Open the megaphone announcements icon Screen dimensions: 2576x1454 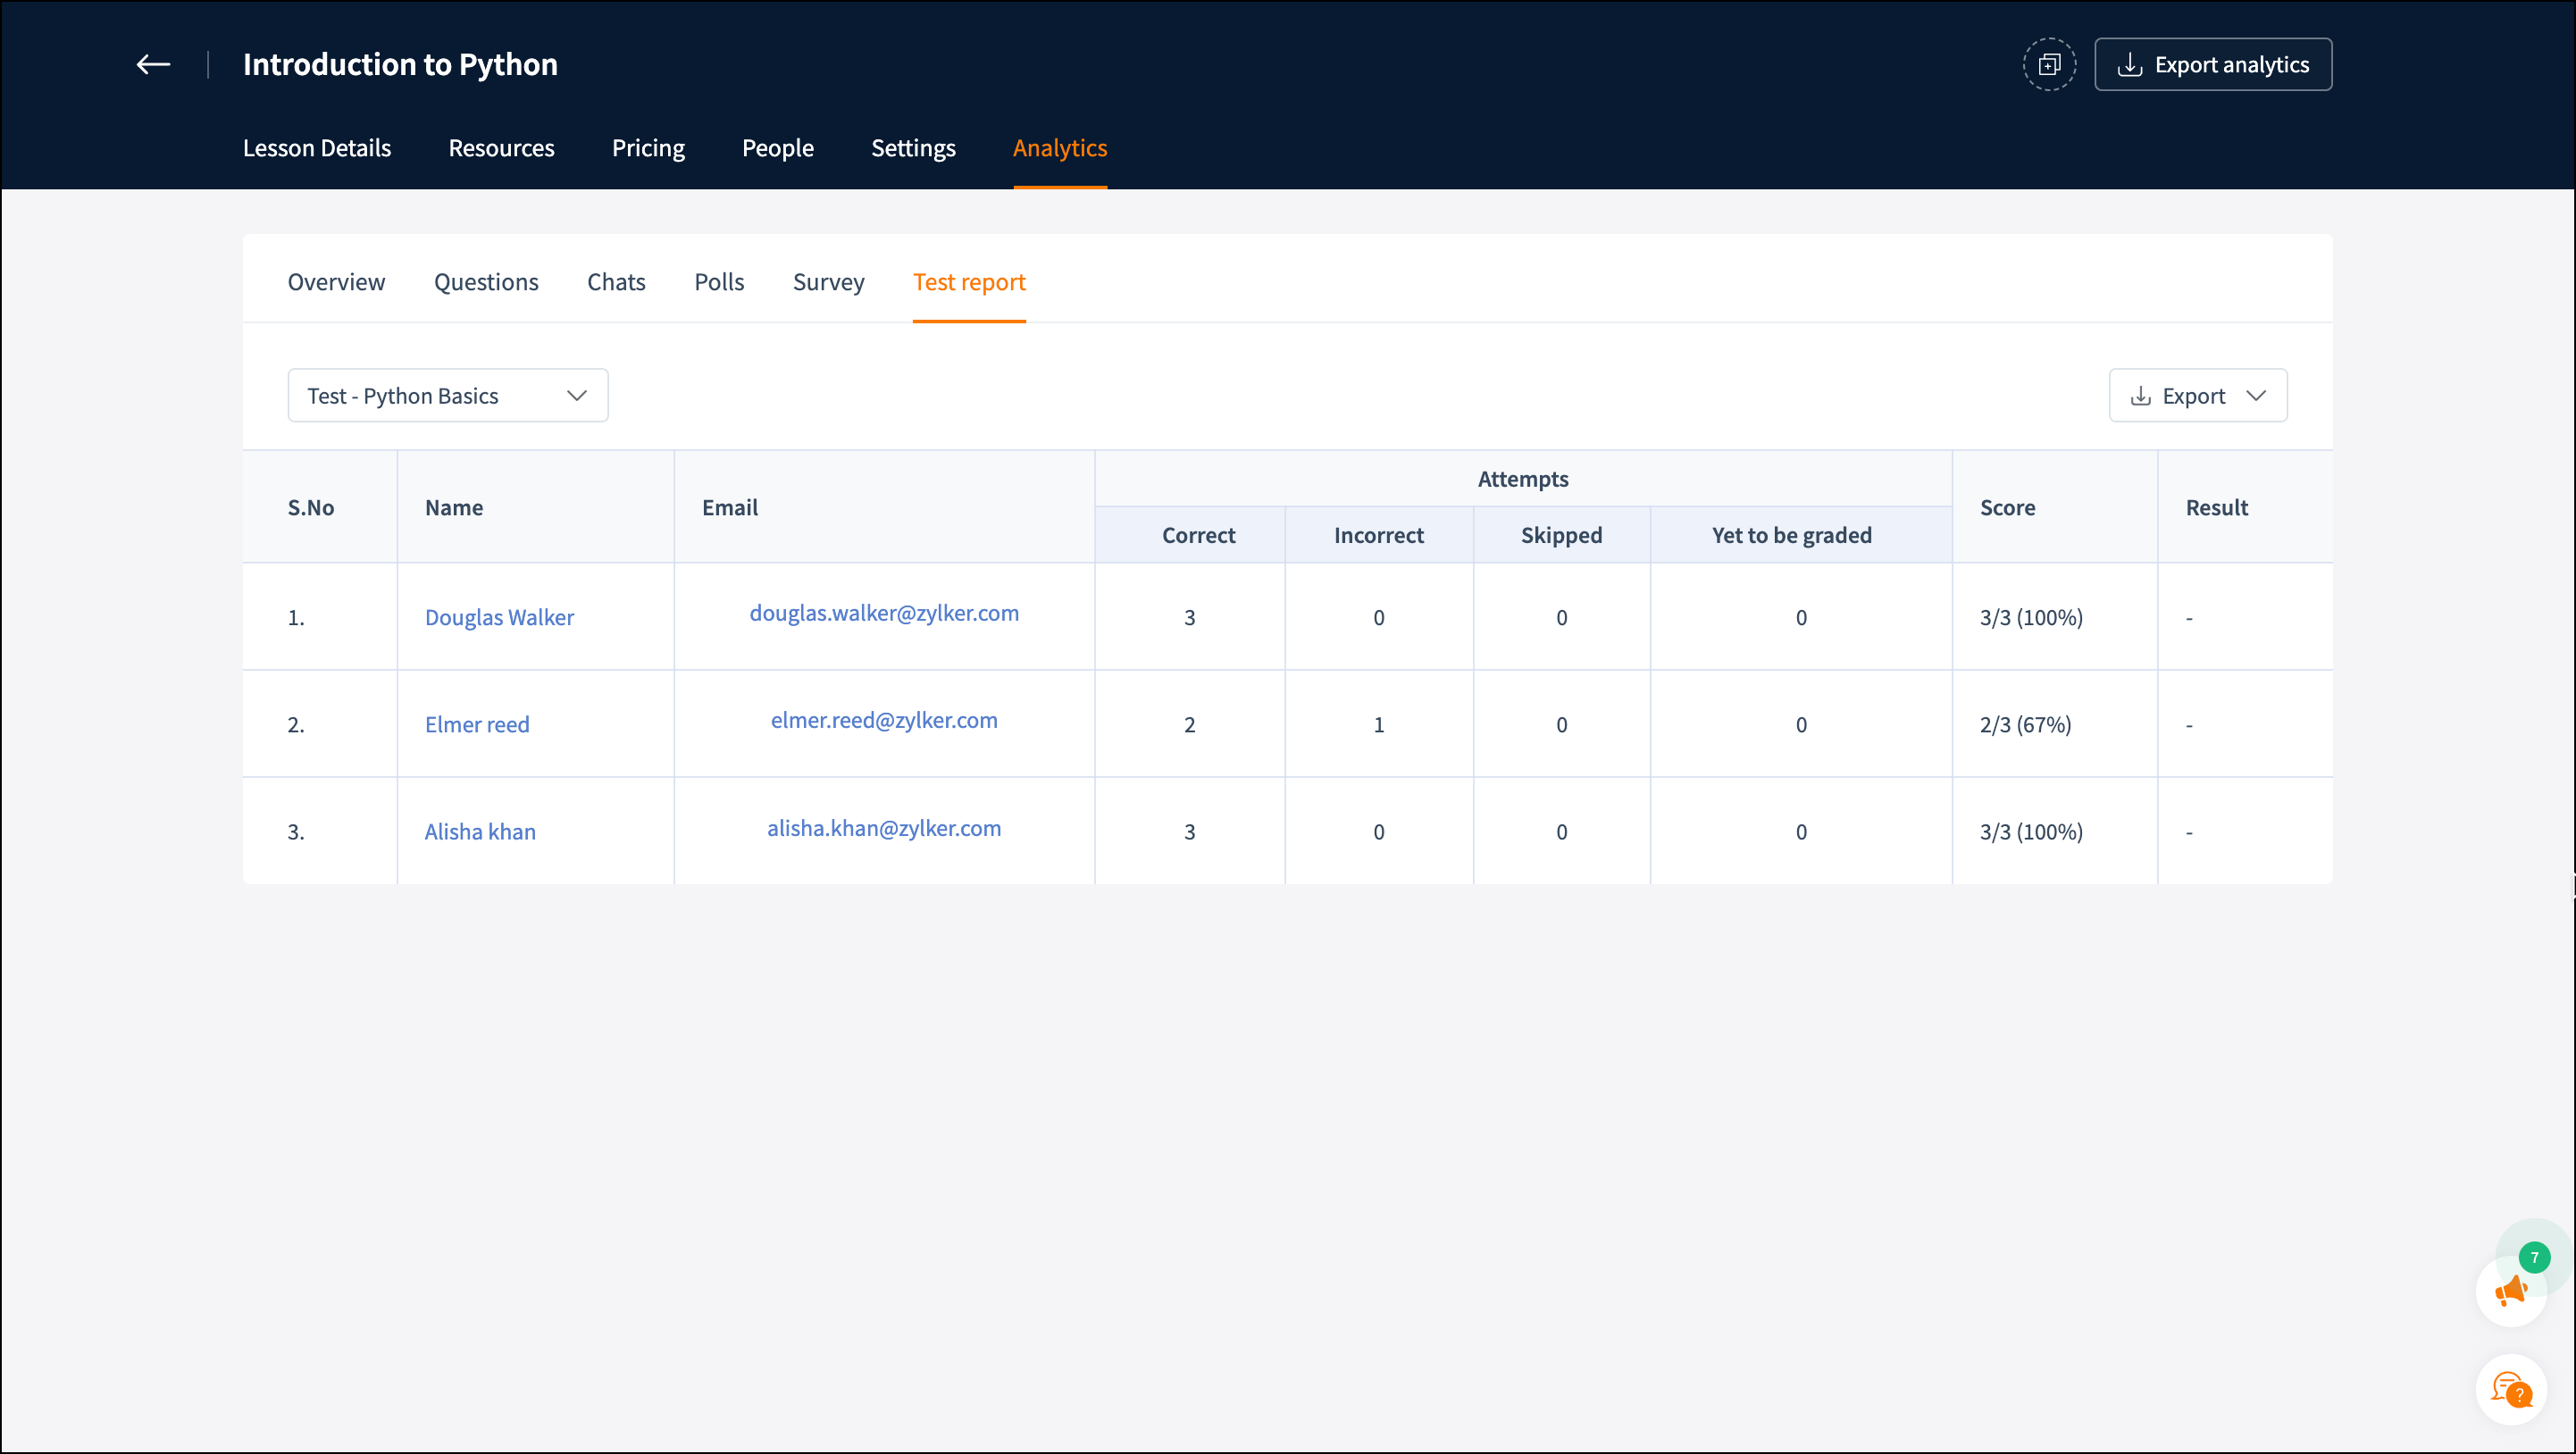point(2510,1291)
